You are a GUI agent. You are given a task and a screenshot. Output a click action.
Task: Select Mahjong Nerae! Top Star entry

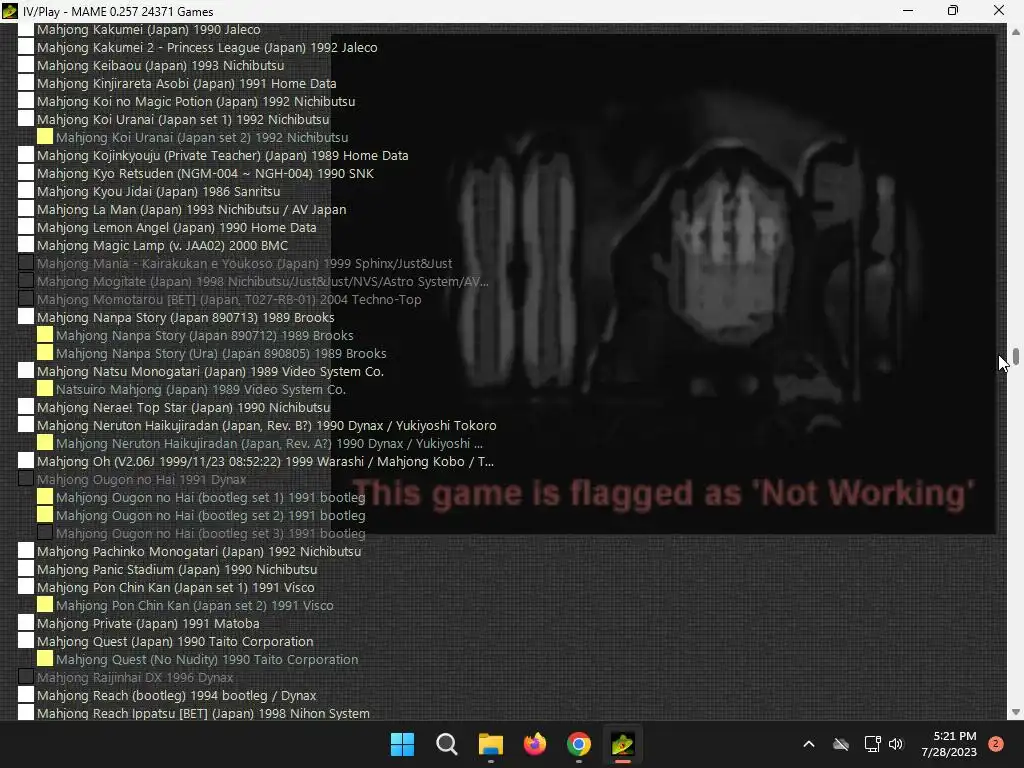(184, 407)
